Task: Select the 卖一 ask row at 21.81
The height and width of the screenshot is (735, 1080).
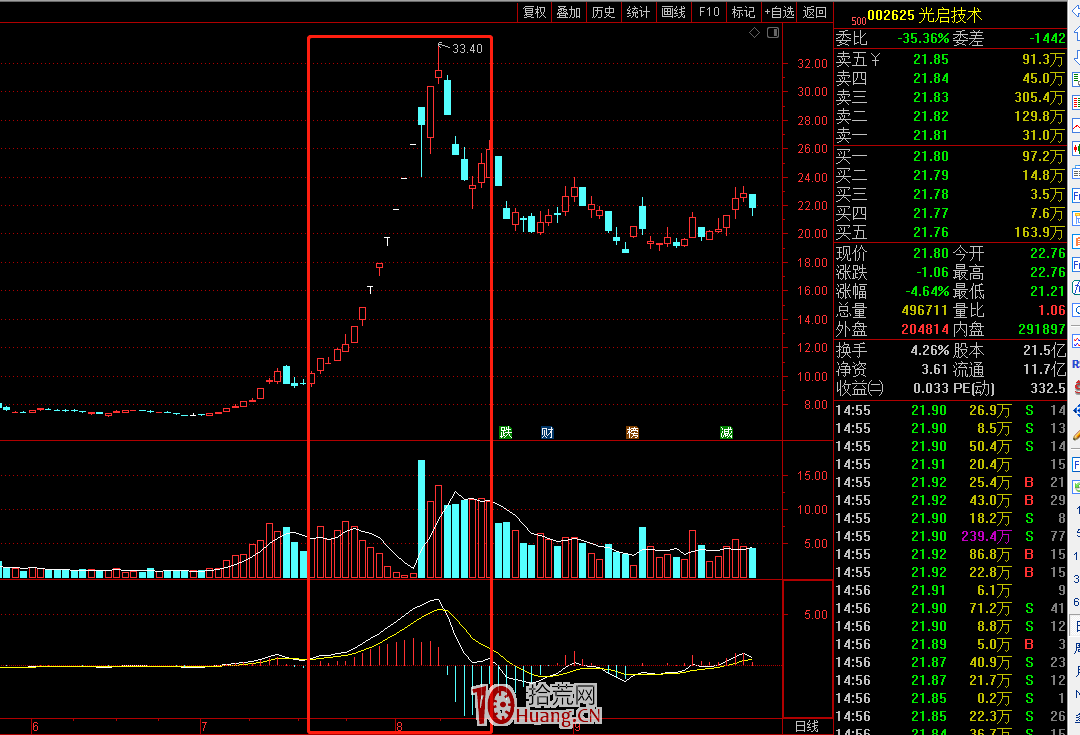Action: 951,136
